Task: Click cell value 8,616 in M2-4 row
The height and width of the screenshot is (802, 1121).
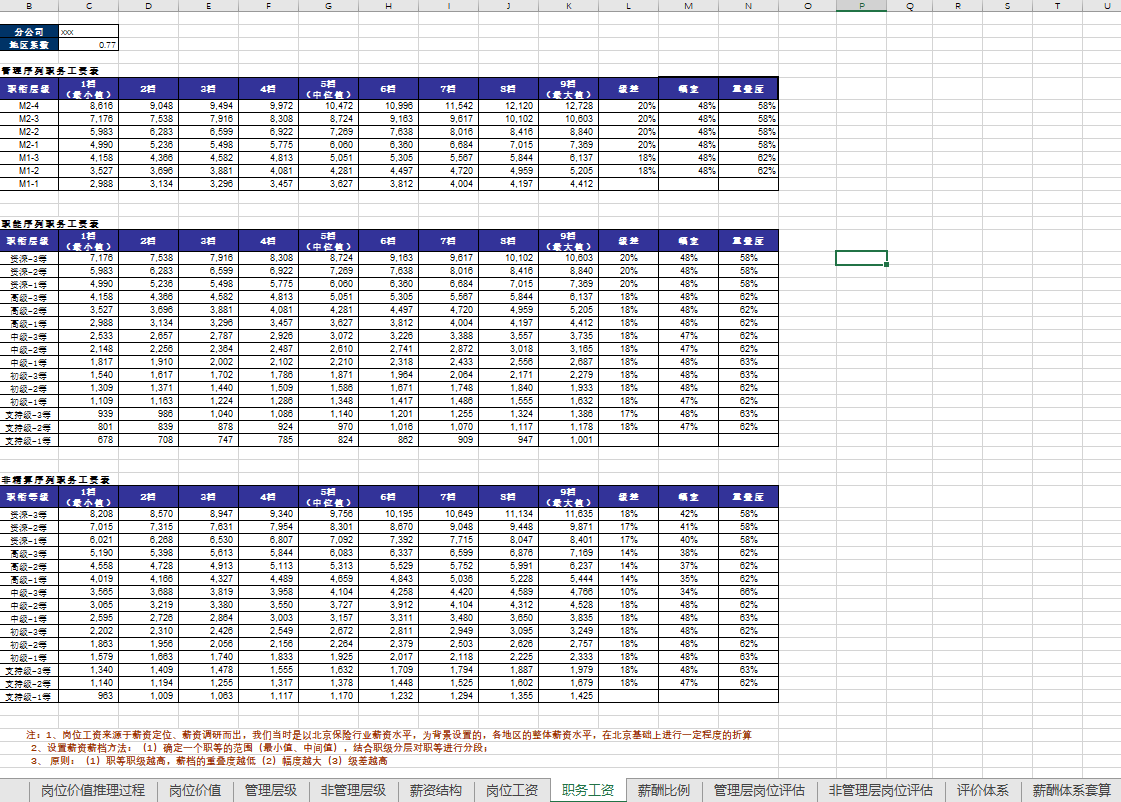Action: click(x=89, y=106)
